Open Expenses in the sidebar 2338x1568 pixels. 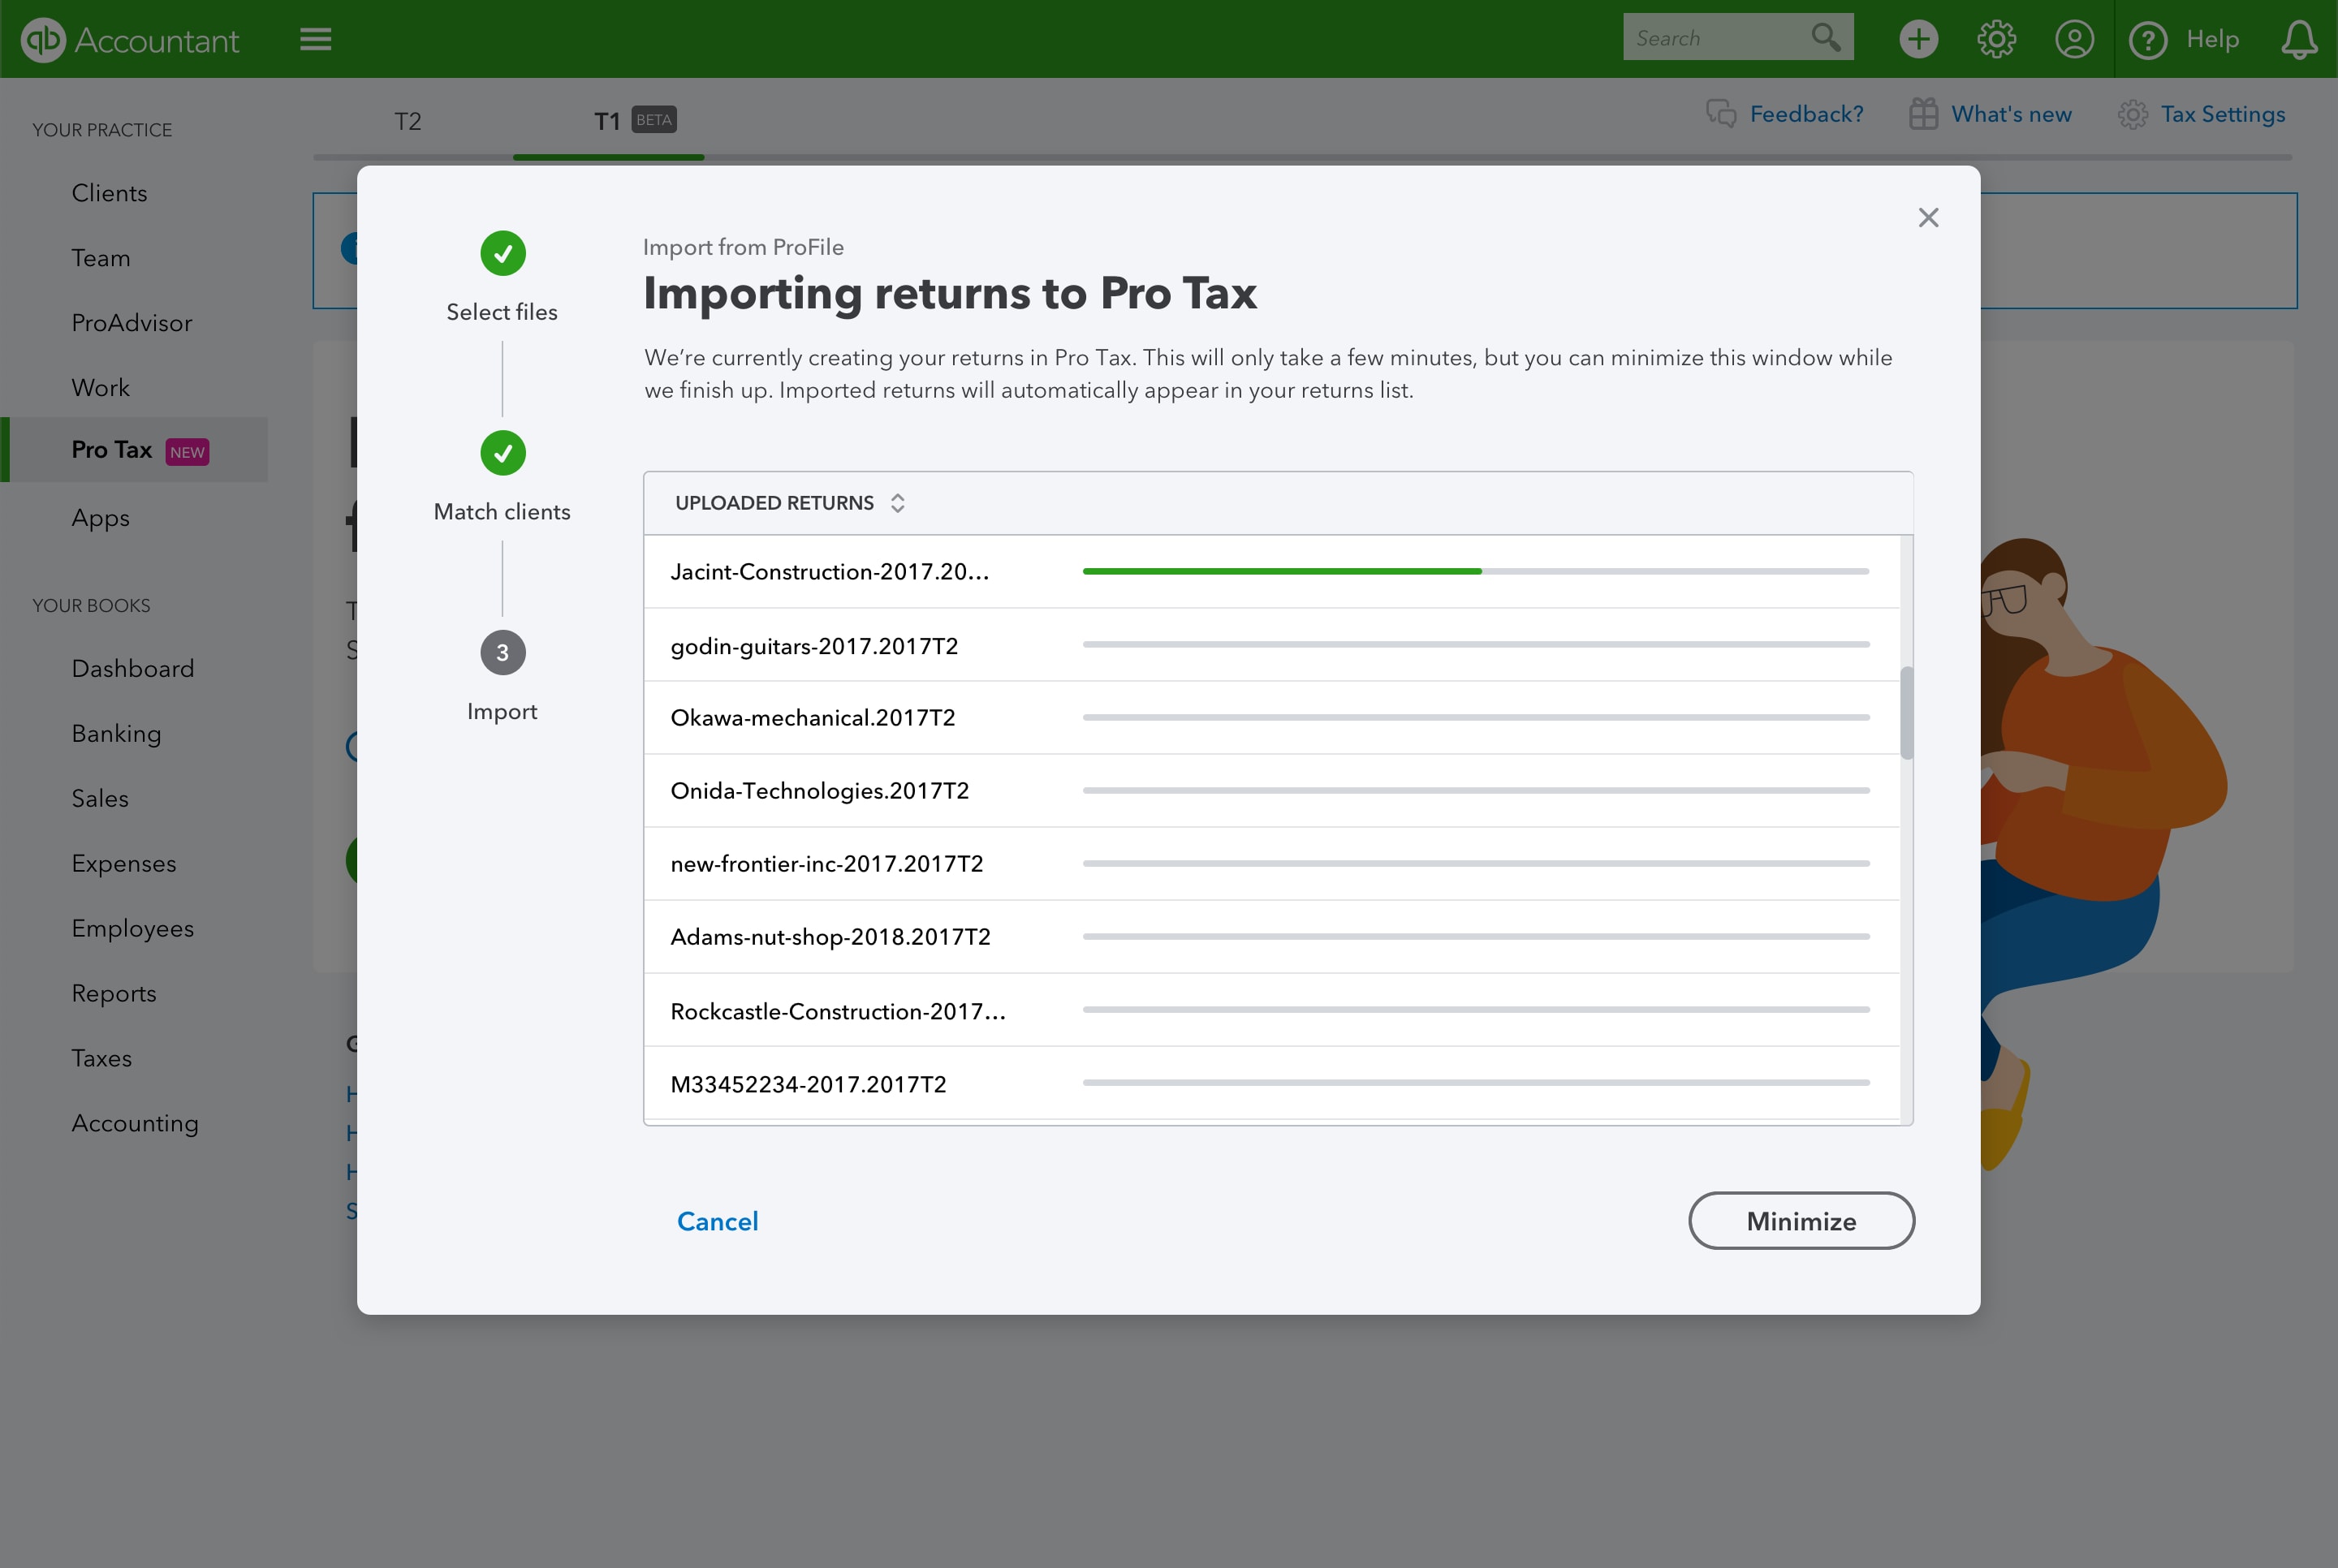[123, 864]
